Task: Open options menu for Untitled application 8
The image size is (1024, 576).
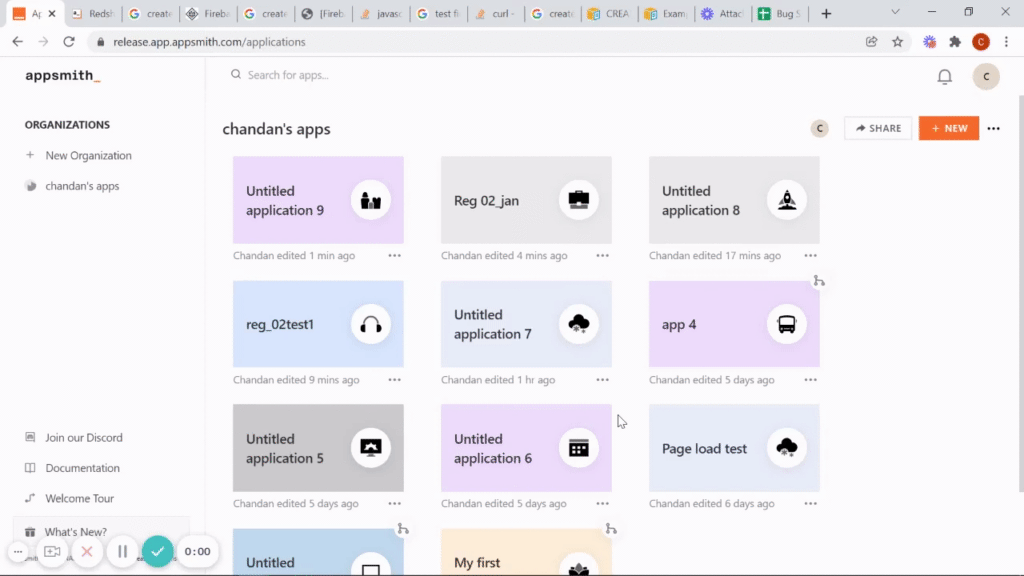Action: [x=810, y=255]
